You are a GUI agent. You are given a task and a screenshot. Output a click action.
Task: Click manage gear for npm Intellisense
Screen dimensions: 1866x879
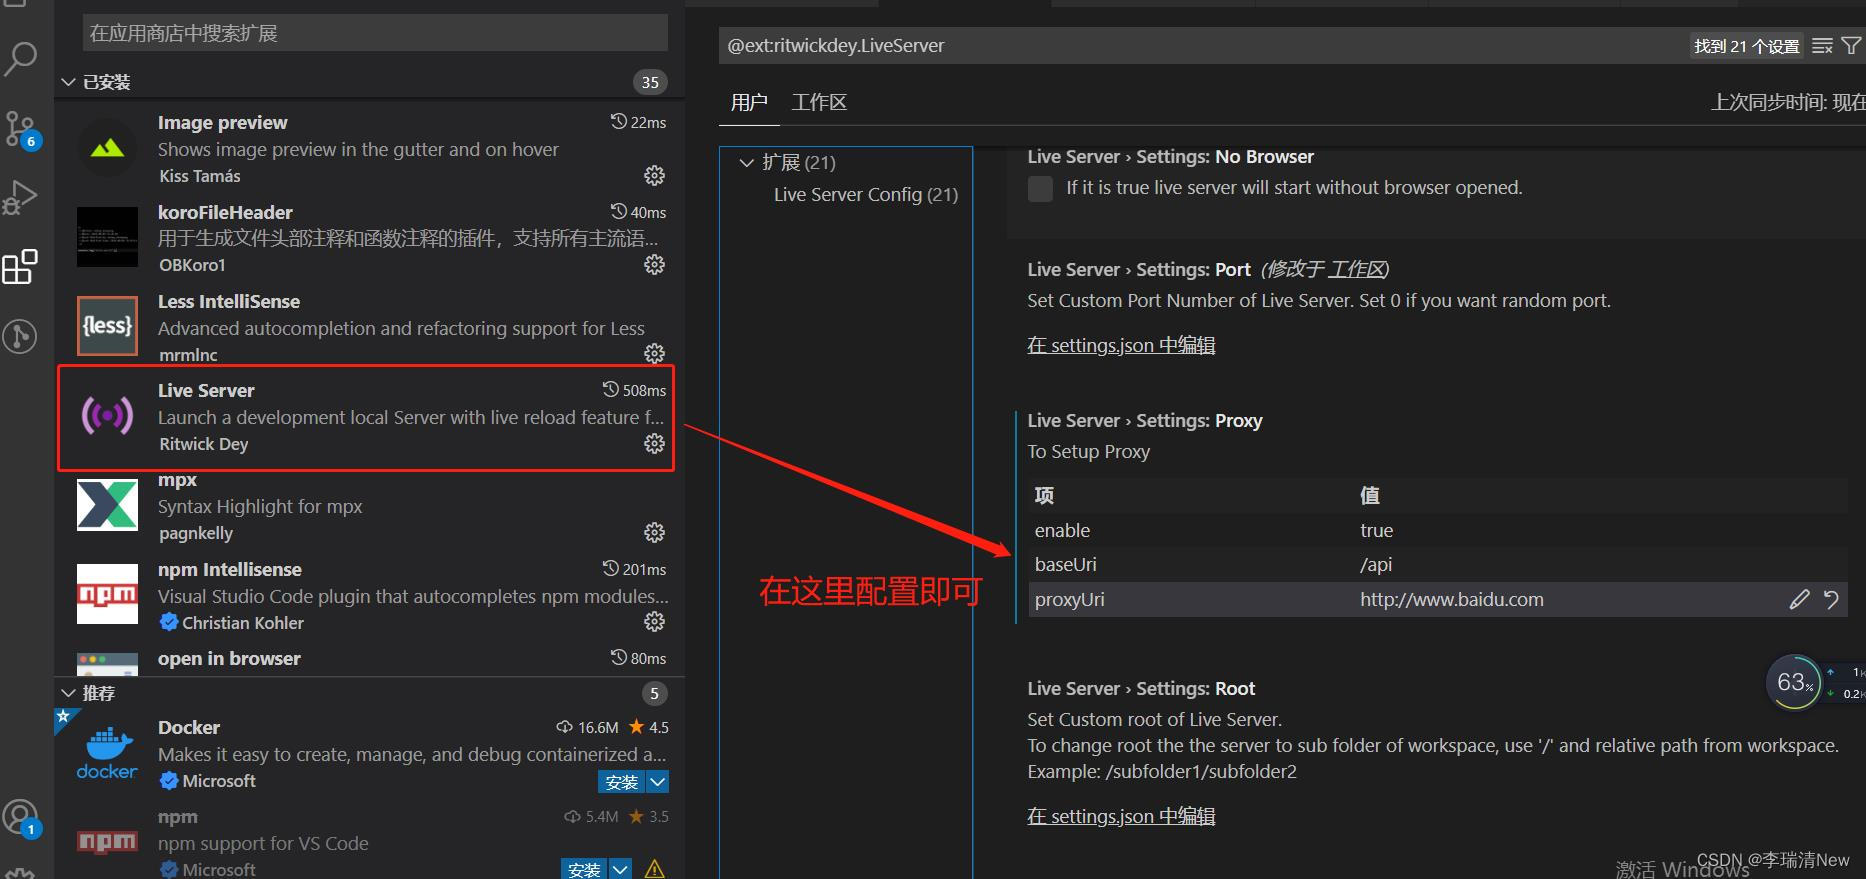pos(654,621)
